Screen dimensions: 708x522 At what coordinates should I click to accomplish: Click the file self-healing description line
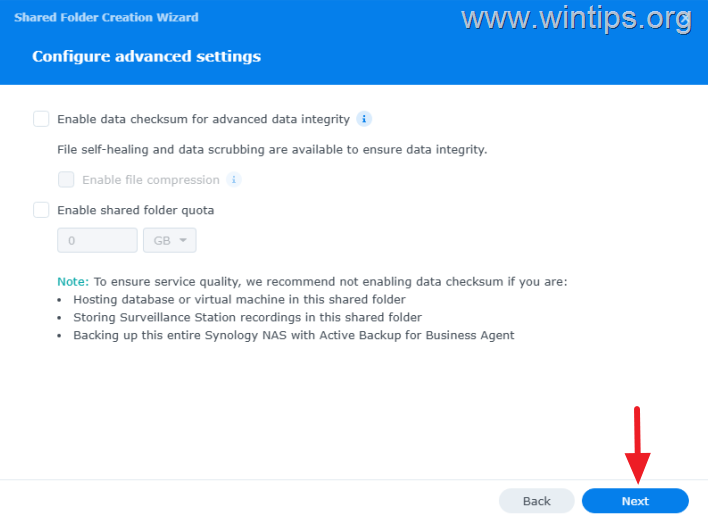272,150
